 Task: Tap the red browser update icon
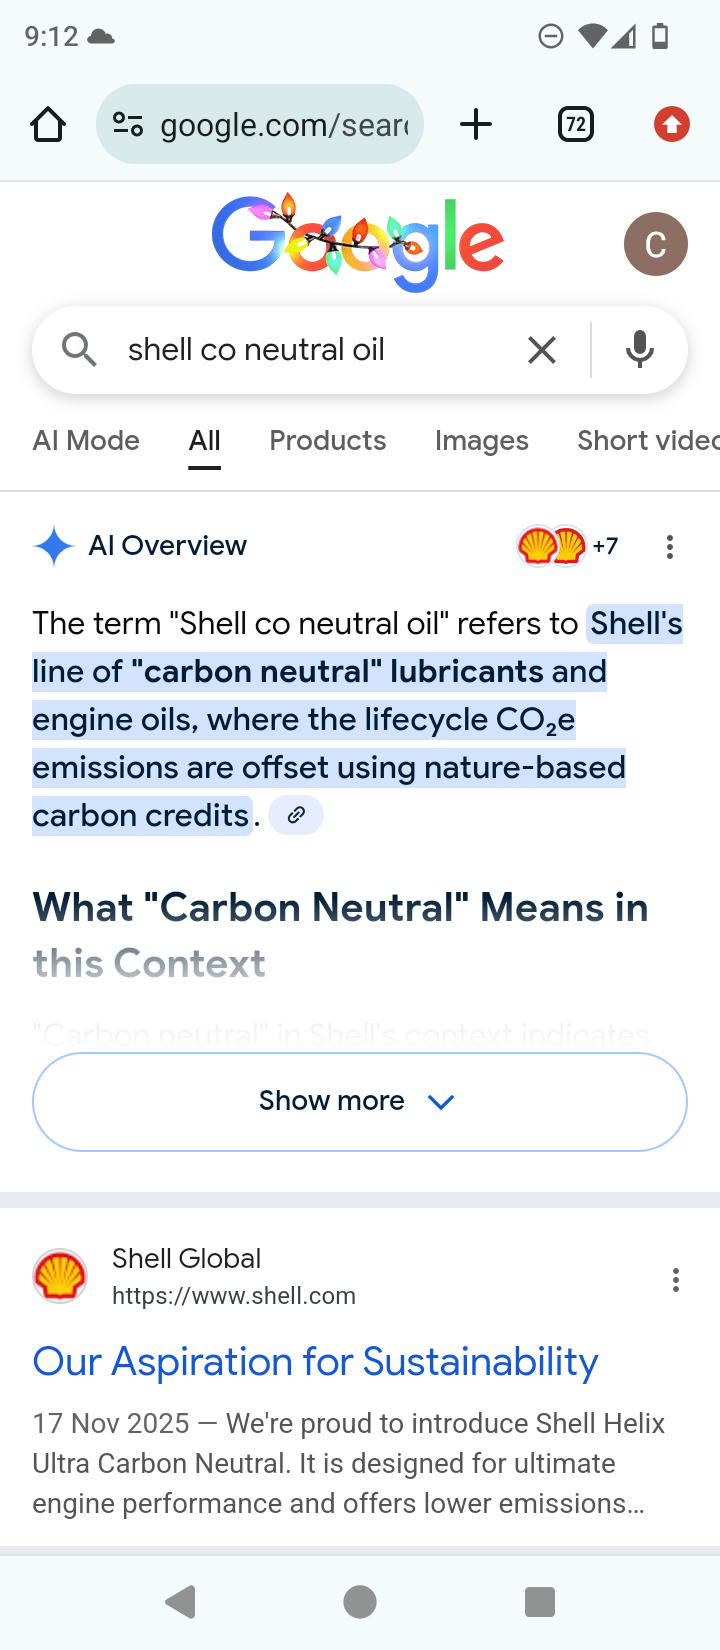point(671,125)
